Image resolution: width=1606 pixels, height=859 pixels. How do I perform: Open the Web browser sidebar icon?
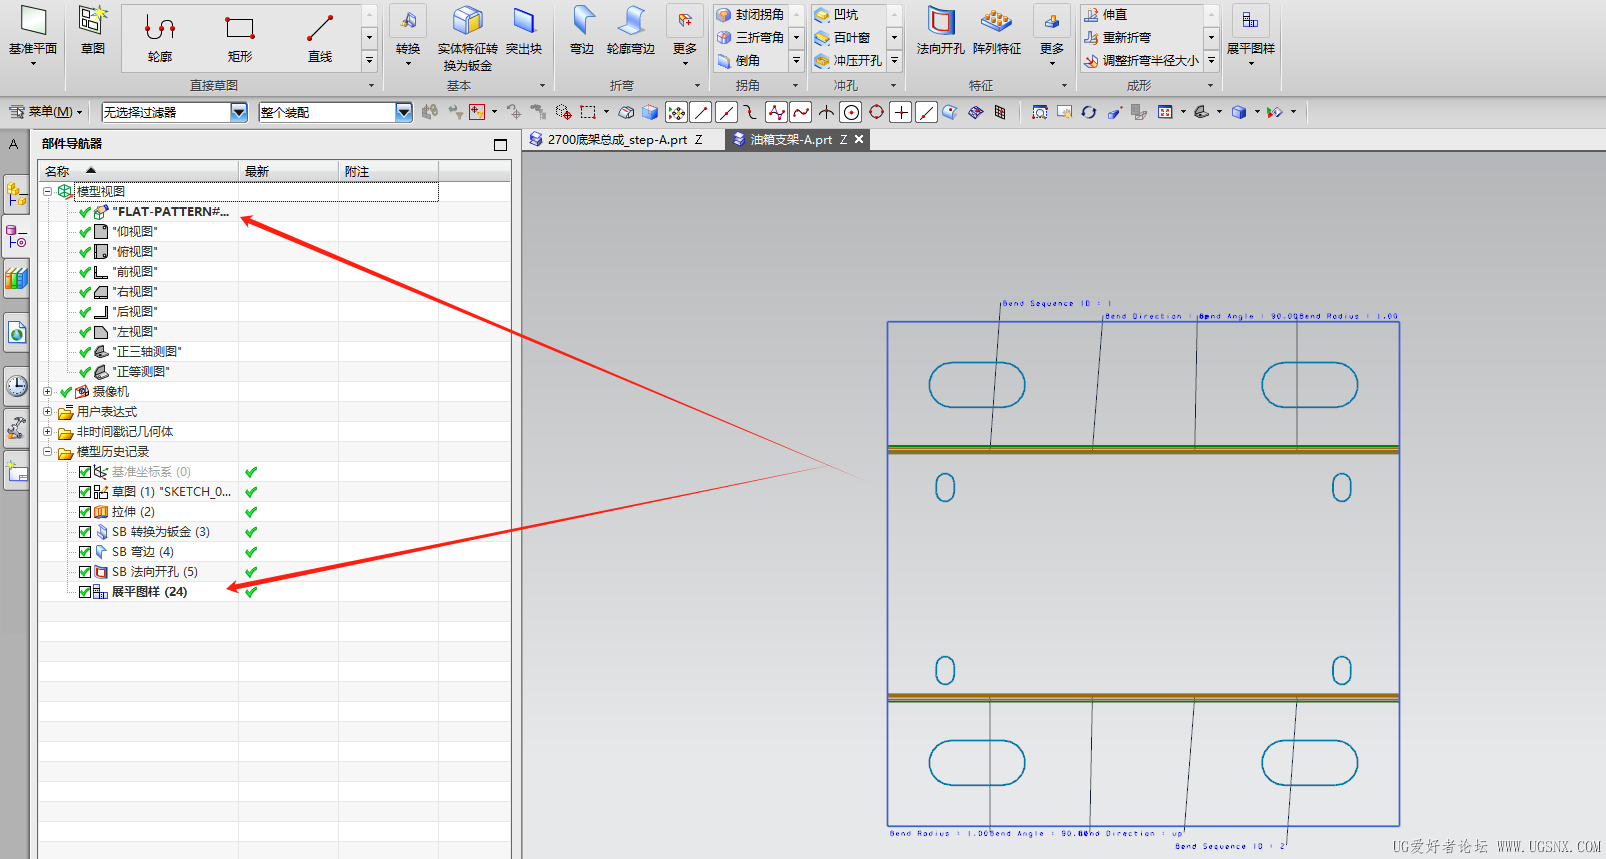point(16,333)
